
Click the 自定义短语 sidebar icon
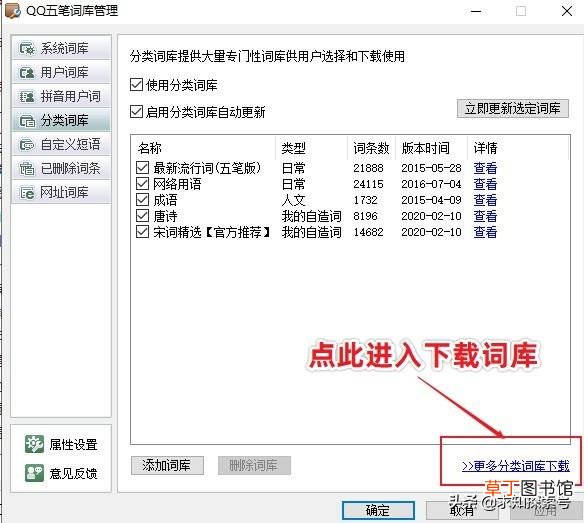point(27,145)
